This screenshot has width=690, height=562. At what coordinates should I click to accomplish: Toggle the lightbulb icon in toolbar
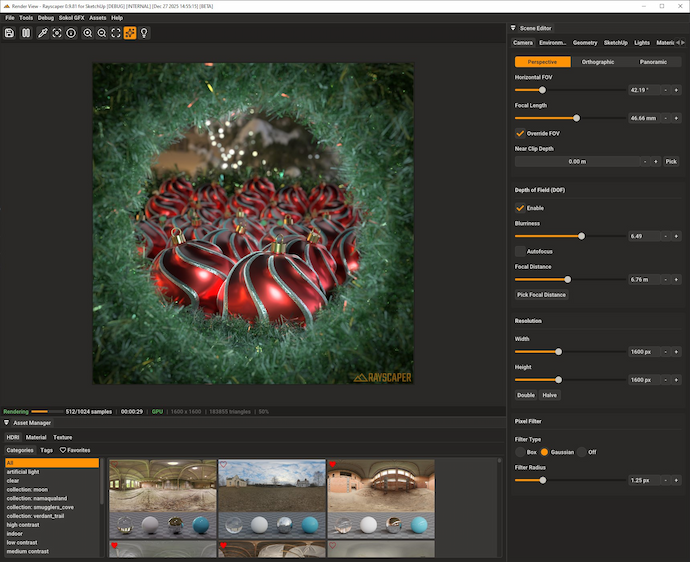144,33
